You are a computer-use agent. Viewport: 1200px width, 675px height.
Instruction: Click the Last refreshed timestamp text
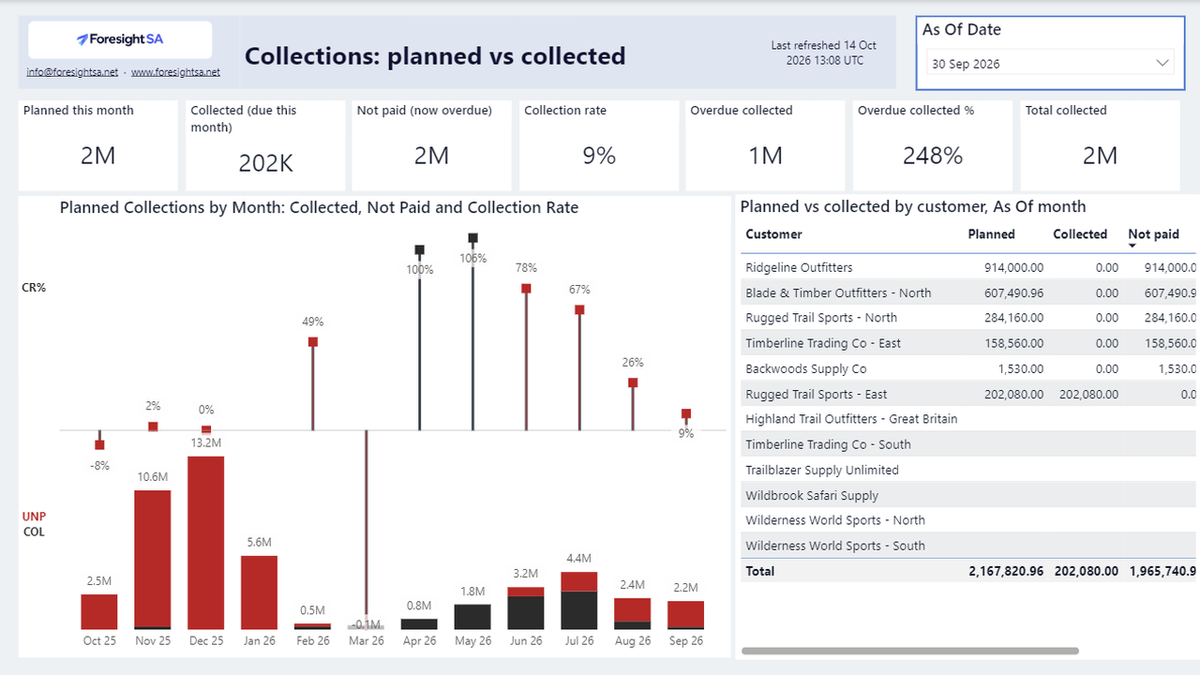[824, 53]
